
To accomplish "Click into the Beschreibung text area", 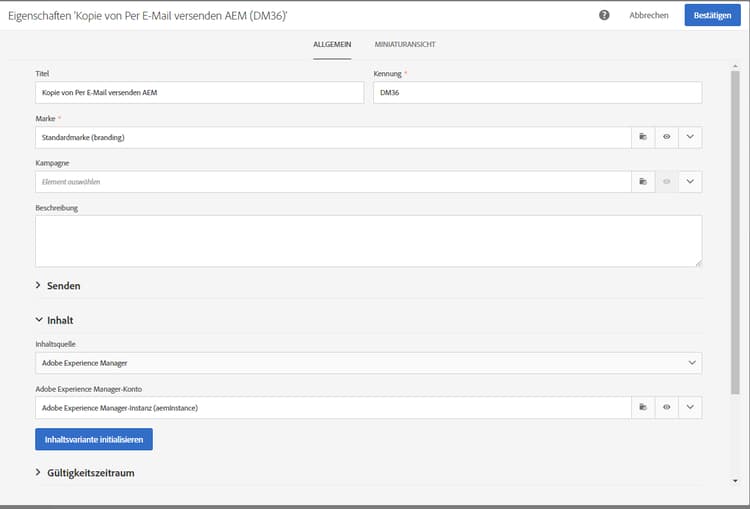I will pyautogui.click(x=369, y=241).
